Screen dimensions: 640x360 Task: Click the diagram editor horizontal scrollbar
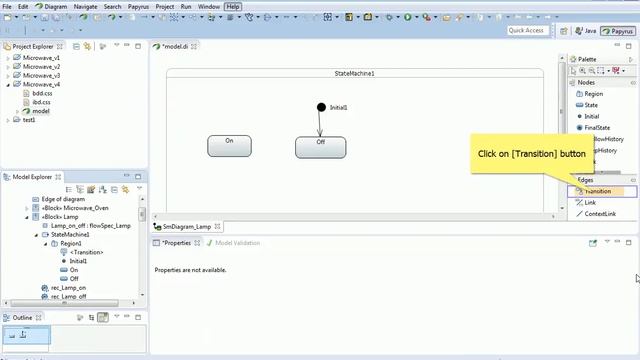[353, 216]
